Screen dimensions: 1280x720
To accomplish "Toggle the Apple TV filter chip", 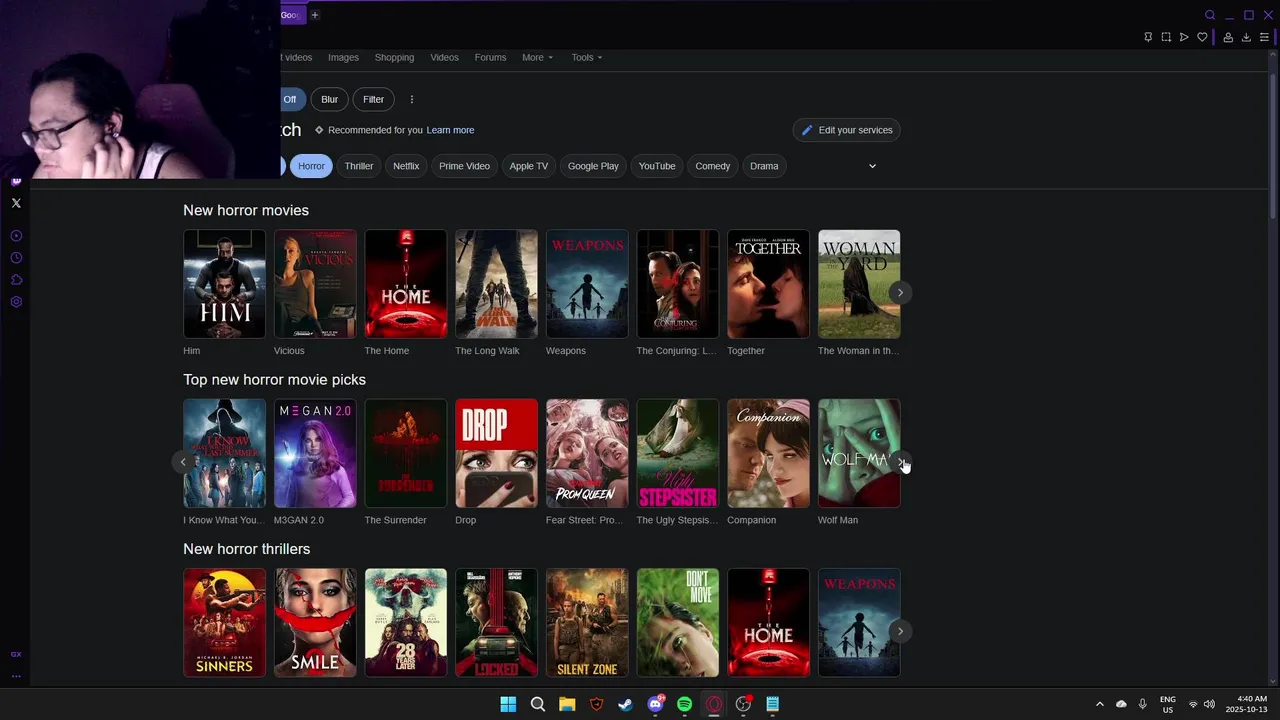I will (x=529, y=166).
